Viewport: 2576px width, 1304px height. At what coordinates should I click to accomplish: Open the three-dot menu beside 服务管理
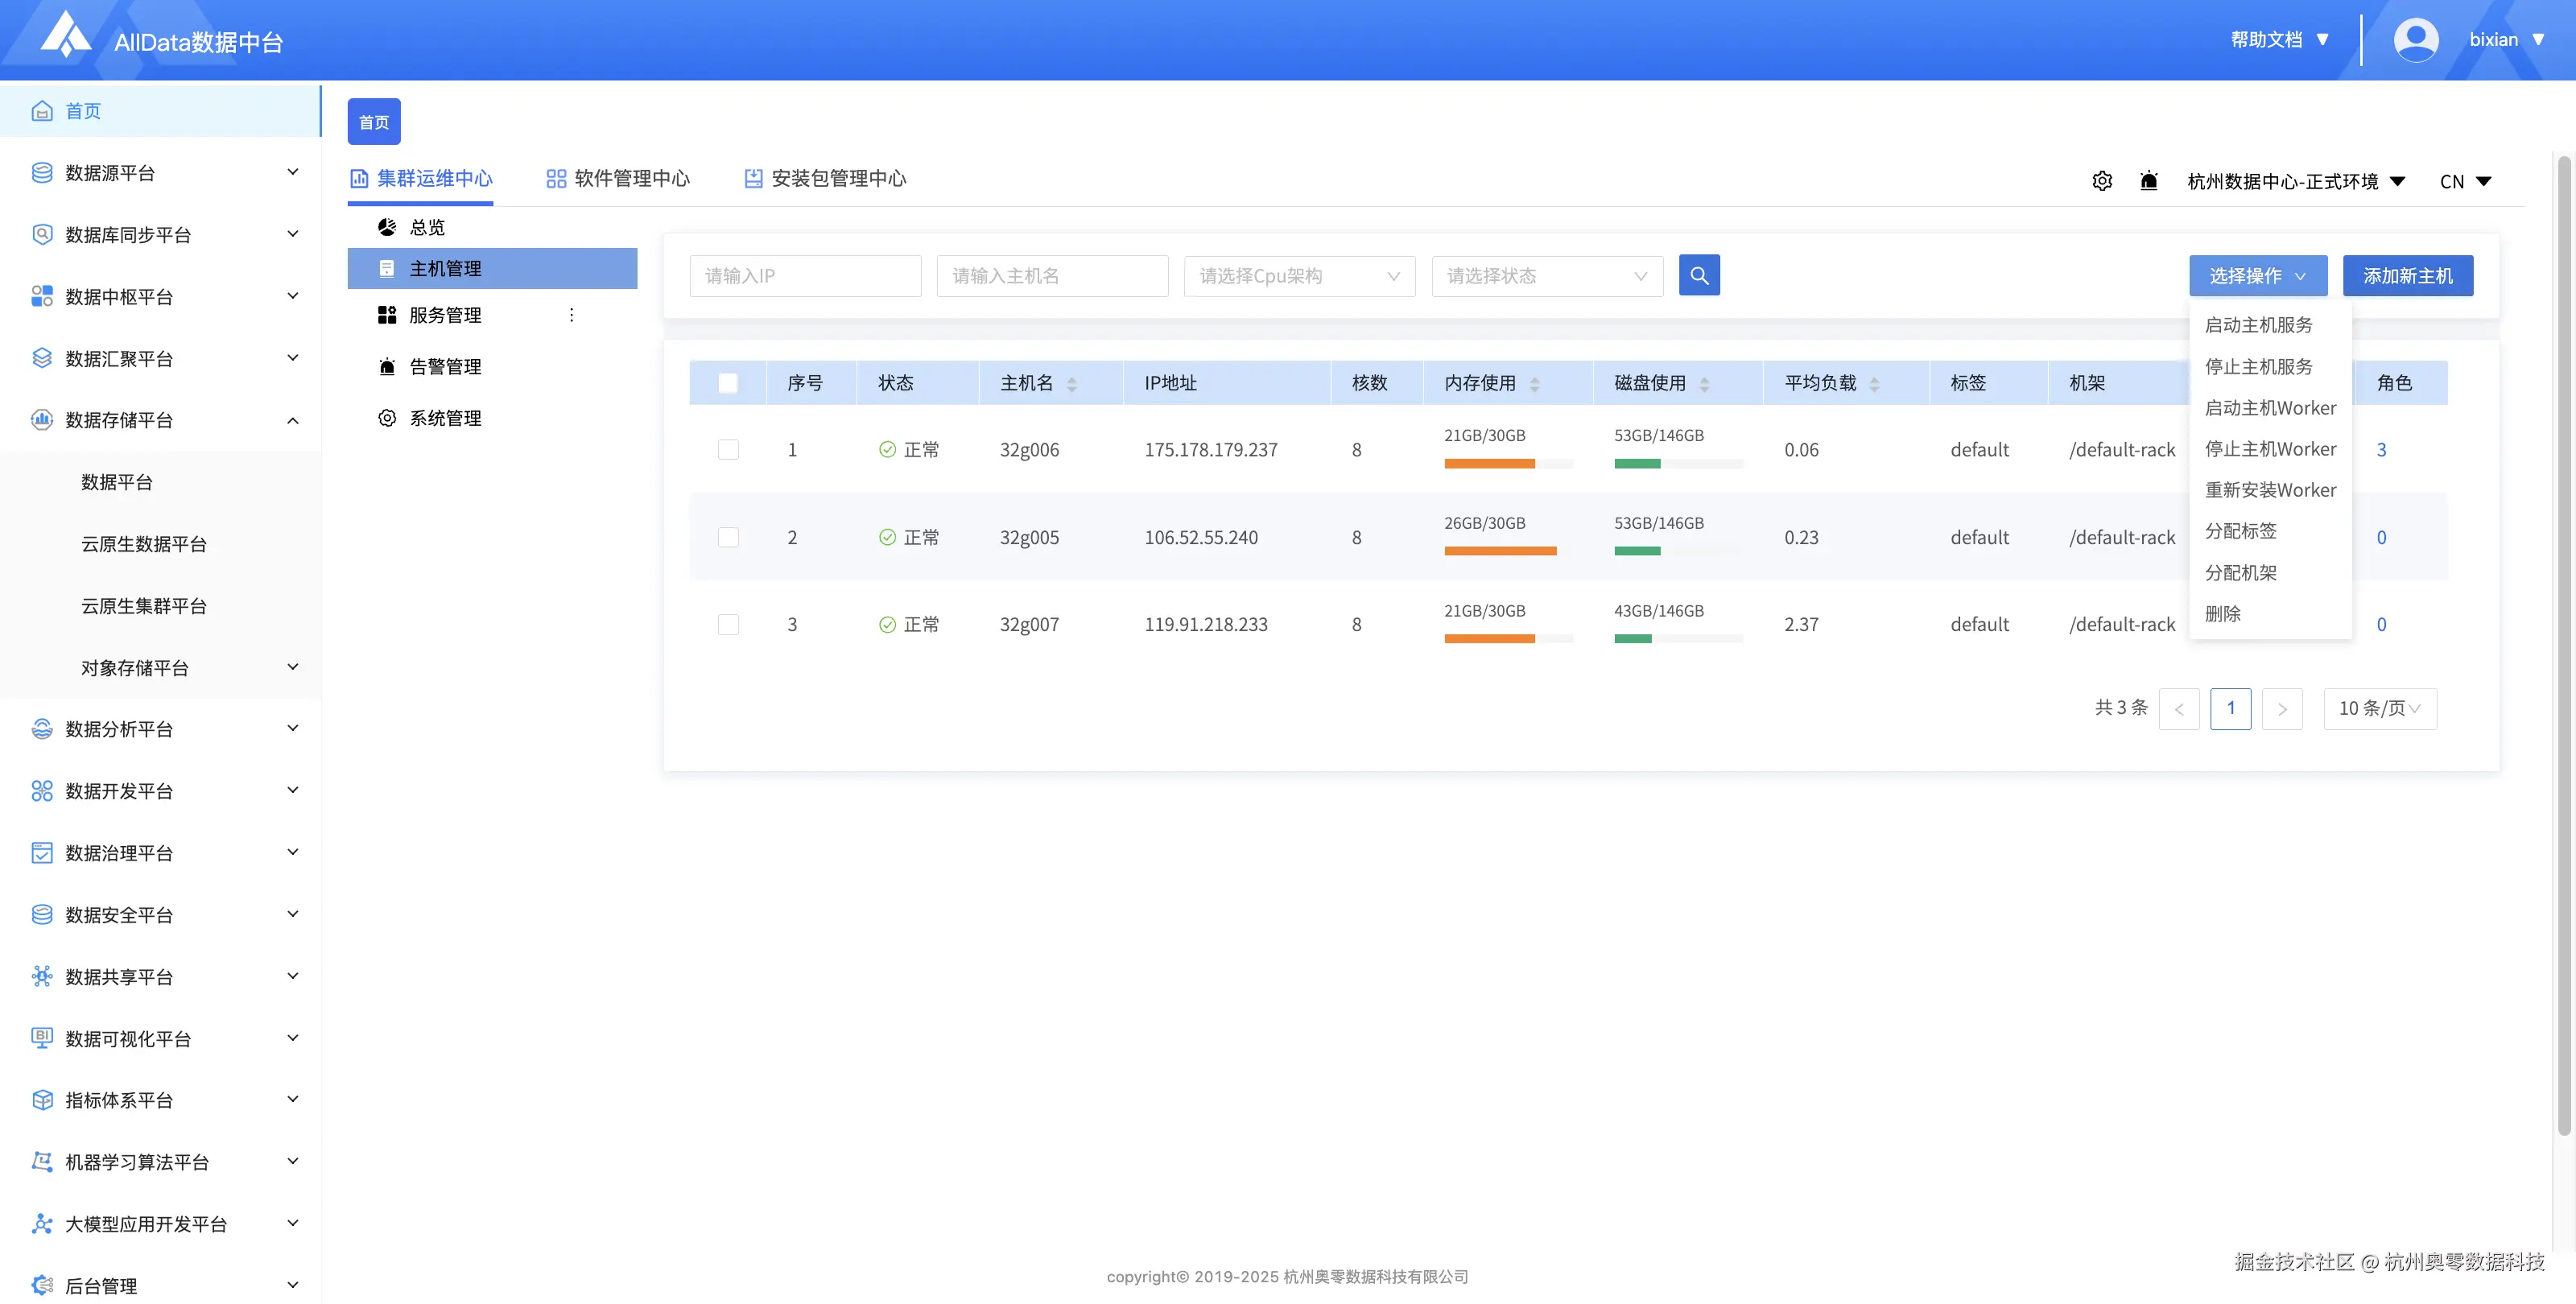coord(571,315)
